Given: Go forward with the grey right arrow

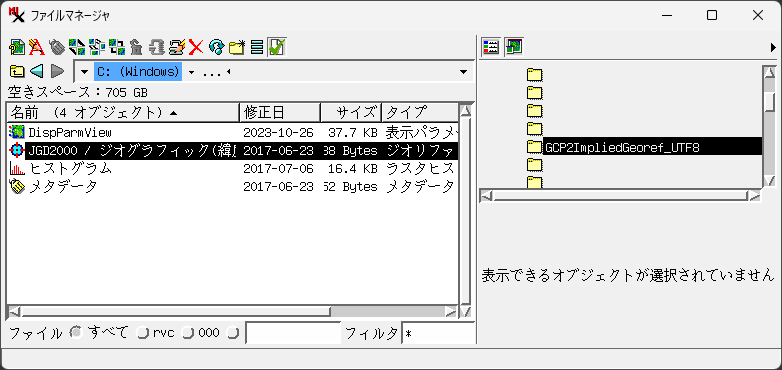Looking at the screenshot, I should 58,71.
